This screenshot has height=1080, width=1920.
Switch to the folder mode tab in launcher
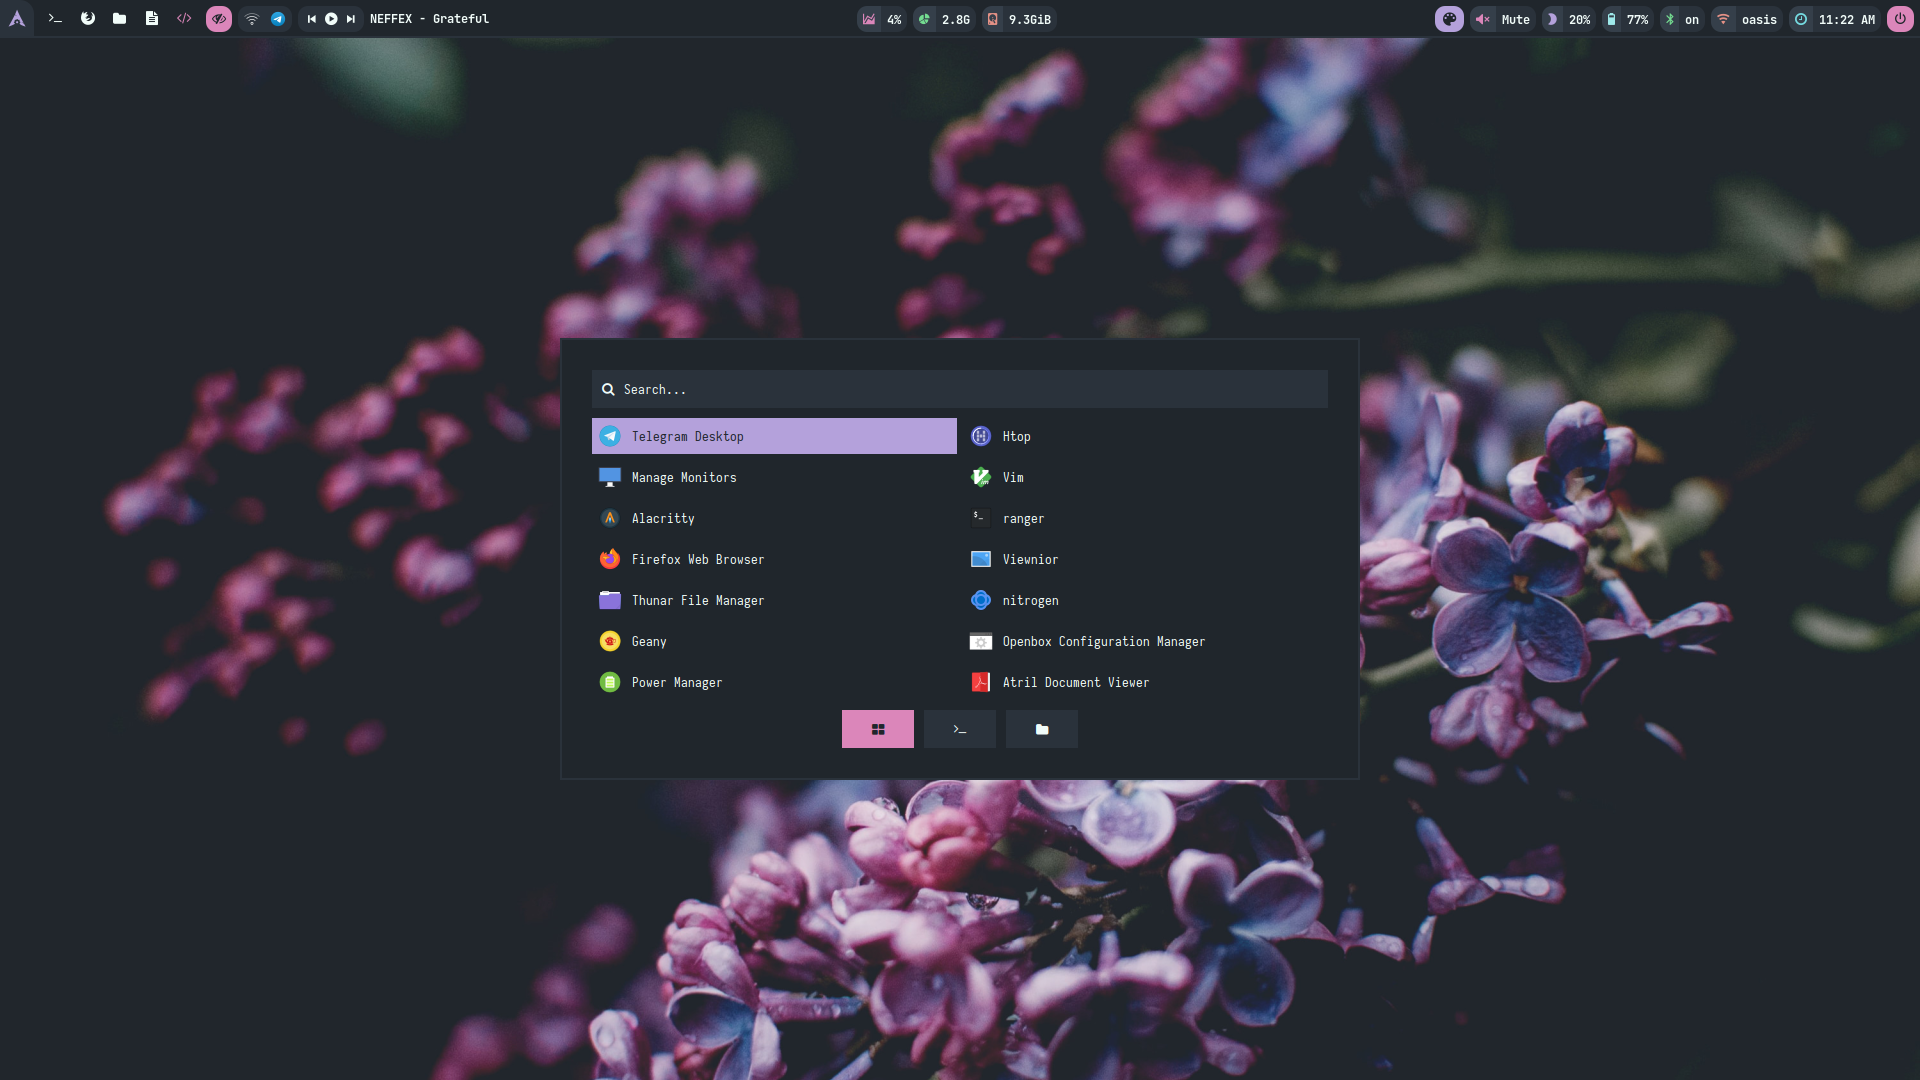point(1041,729)
